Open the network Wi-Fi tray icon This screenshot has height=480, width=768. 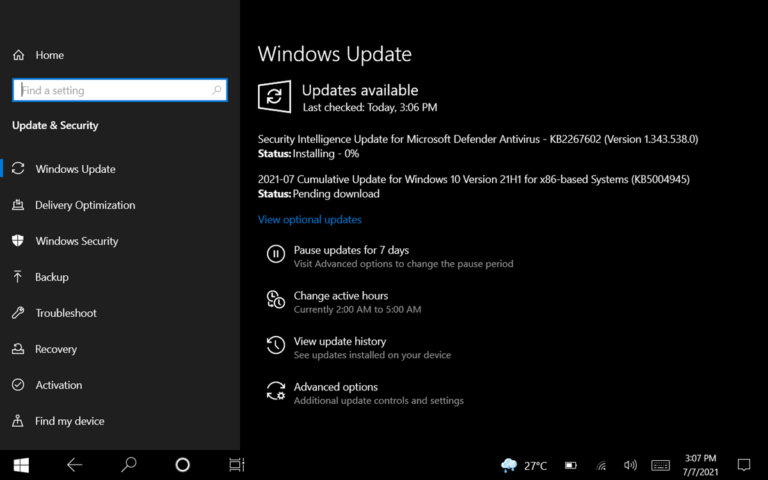click(601, 465)
